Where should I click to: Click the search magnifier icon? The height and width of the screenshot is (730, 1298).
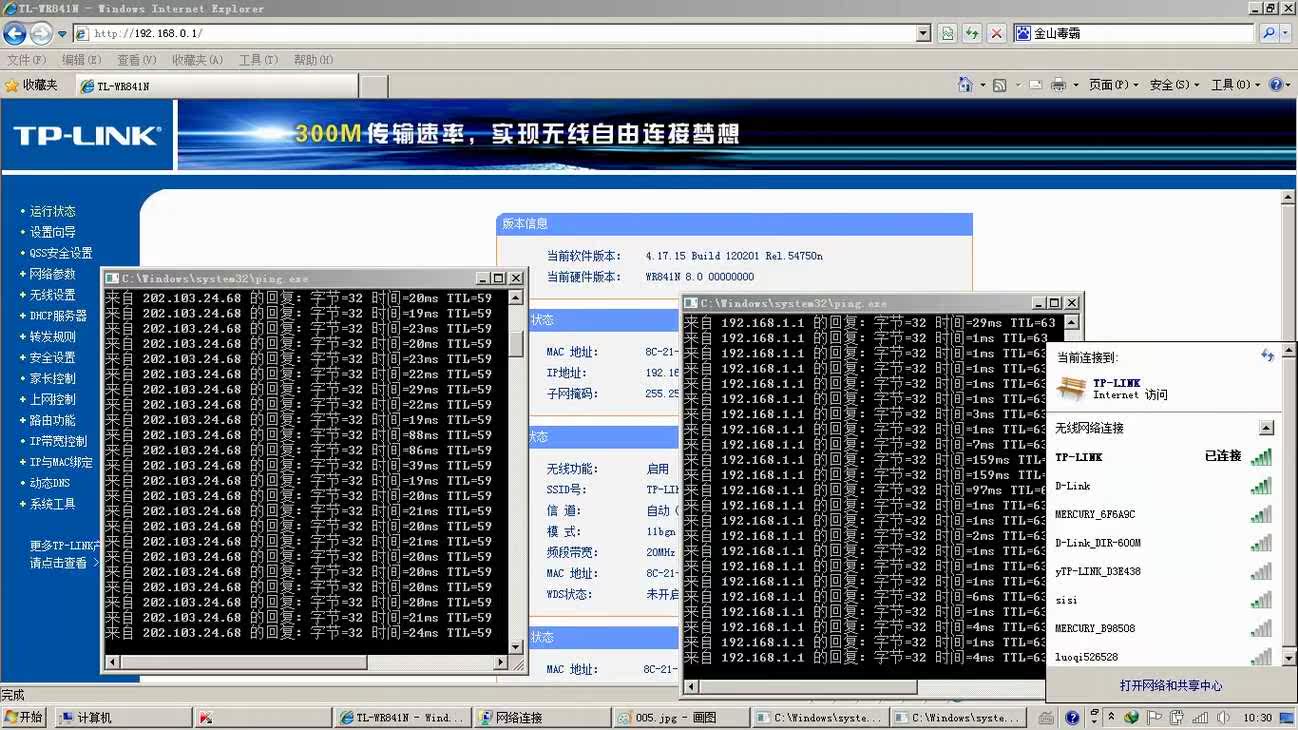tap(1268, 33)
